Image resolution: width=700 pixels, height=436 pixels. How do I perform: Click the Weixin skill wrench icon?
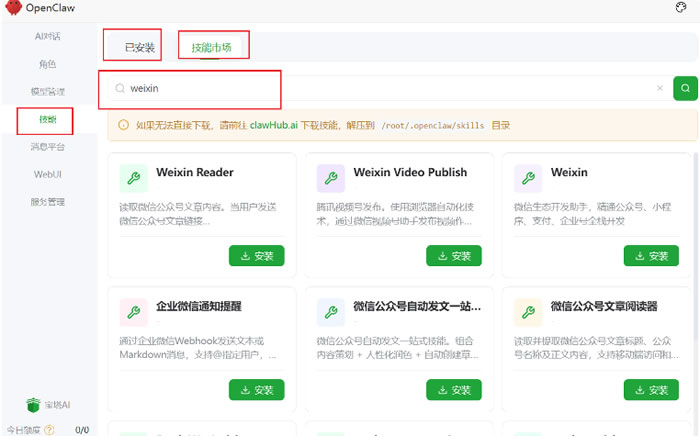528,178
